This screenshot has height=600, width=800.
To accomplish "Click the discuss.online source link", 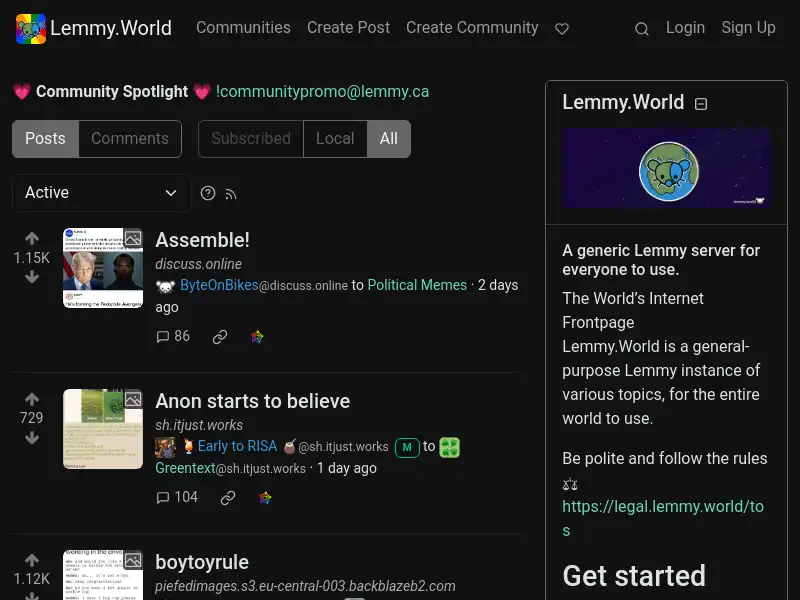I will point(198,264).
